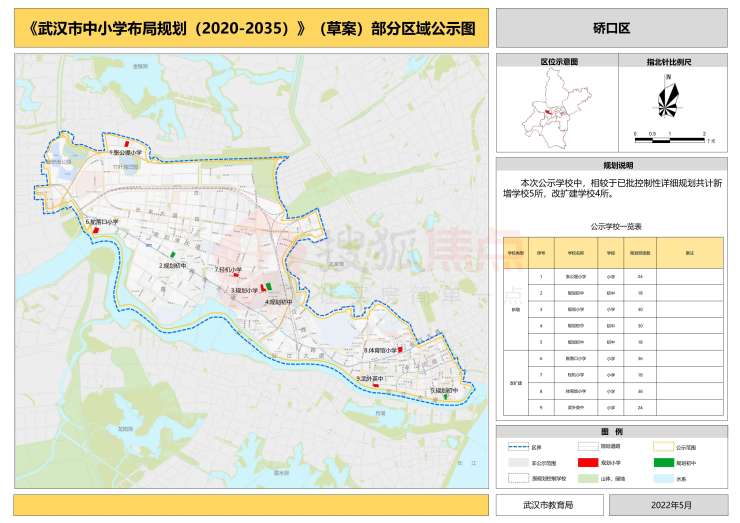Image resolution: width=740 pixels, height=523 pixels.
Task: Click red marker next to 8.体育馆小学
Action: 400,350
